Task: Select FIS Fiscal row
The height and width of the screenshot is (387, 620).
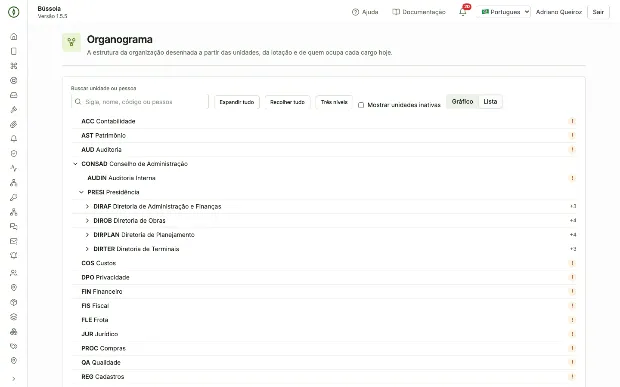Action: coord(323,306)
